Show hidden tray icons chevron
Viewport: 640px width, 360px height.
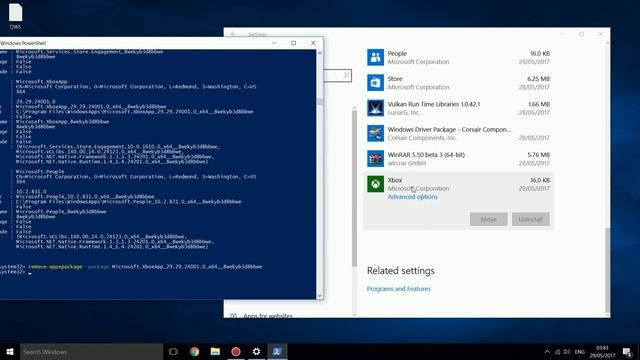[x=547, y=351]
